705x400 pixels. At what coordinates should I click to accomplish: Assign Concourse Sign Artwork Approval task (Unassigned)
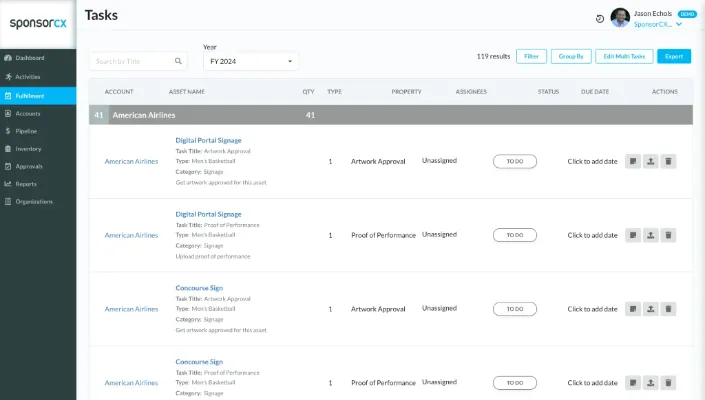click(x=439, y=308)
